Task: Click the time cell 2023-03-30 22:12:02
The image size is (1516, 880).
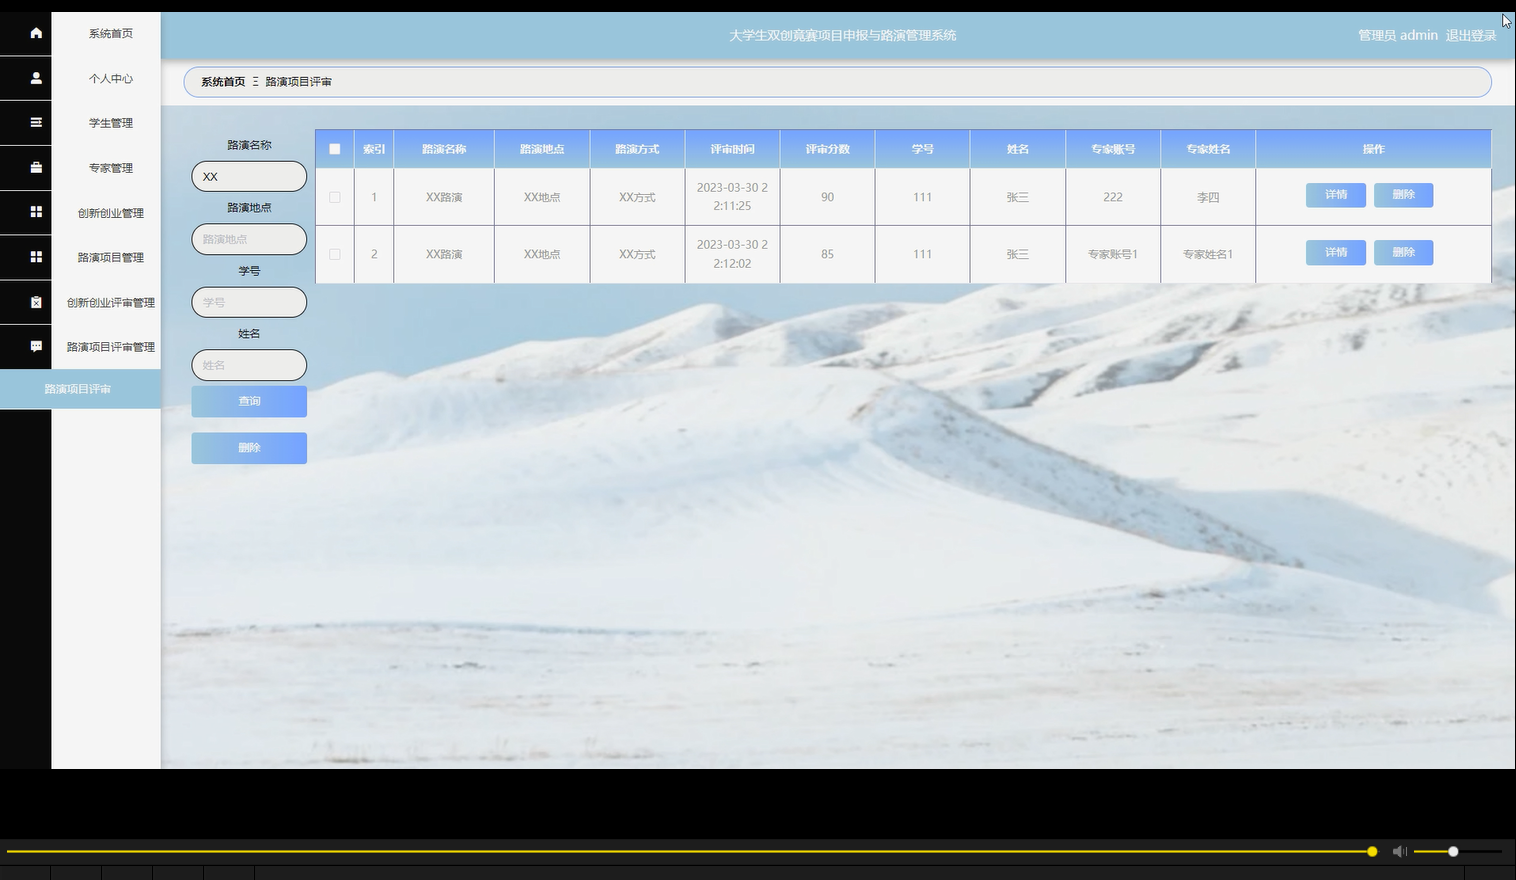Action: click(x=733, y=254)
